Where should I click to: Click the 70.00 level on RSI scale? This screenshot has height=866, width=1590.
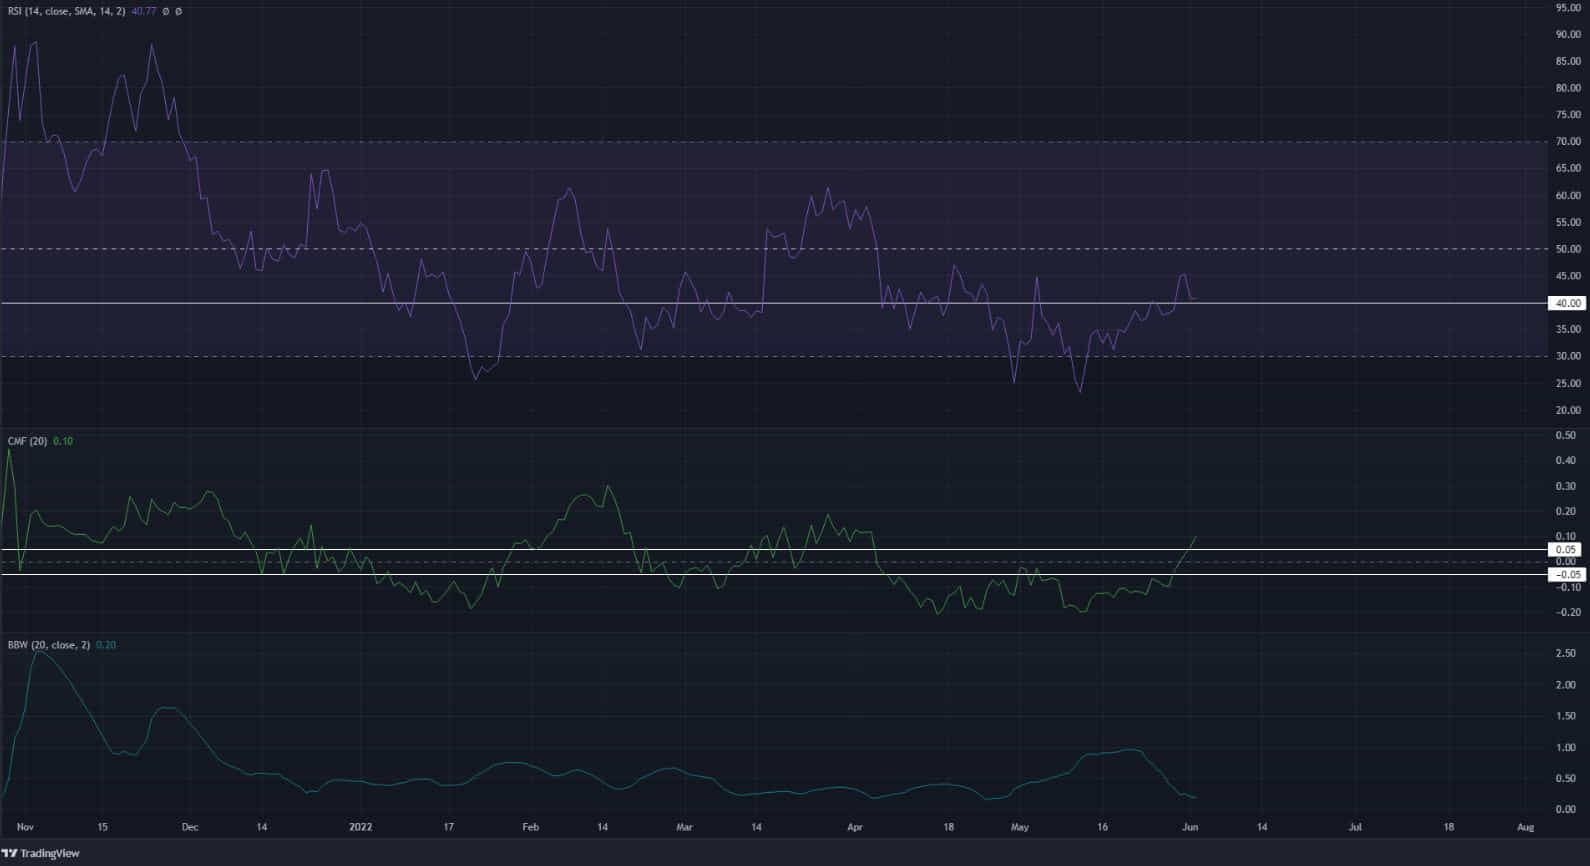tap(1568, 142)
